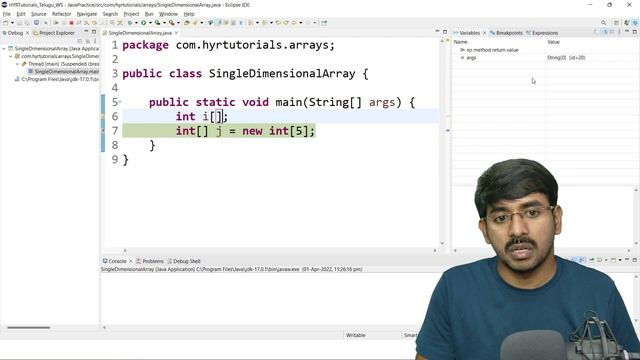
Task: Select the Console tab
Action: pos(115,261)
